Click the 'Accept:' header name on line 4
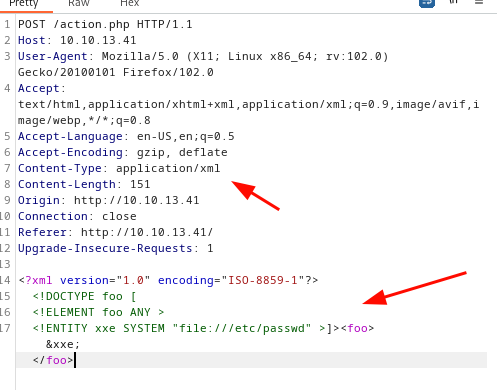This screenshot has width=497, height=390. pyautogui.click(x=42, y=88)
